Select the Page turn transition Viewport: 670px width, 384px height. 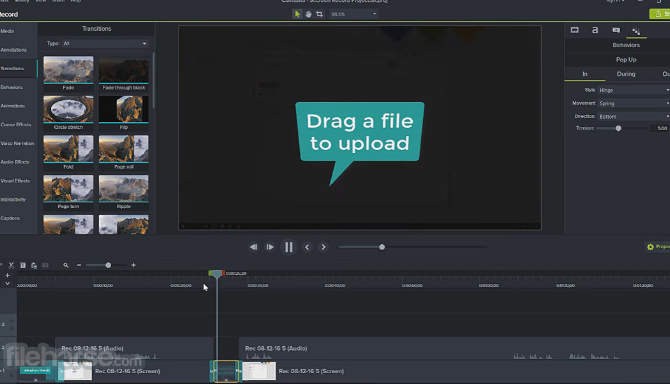[68, 188]
